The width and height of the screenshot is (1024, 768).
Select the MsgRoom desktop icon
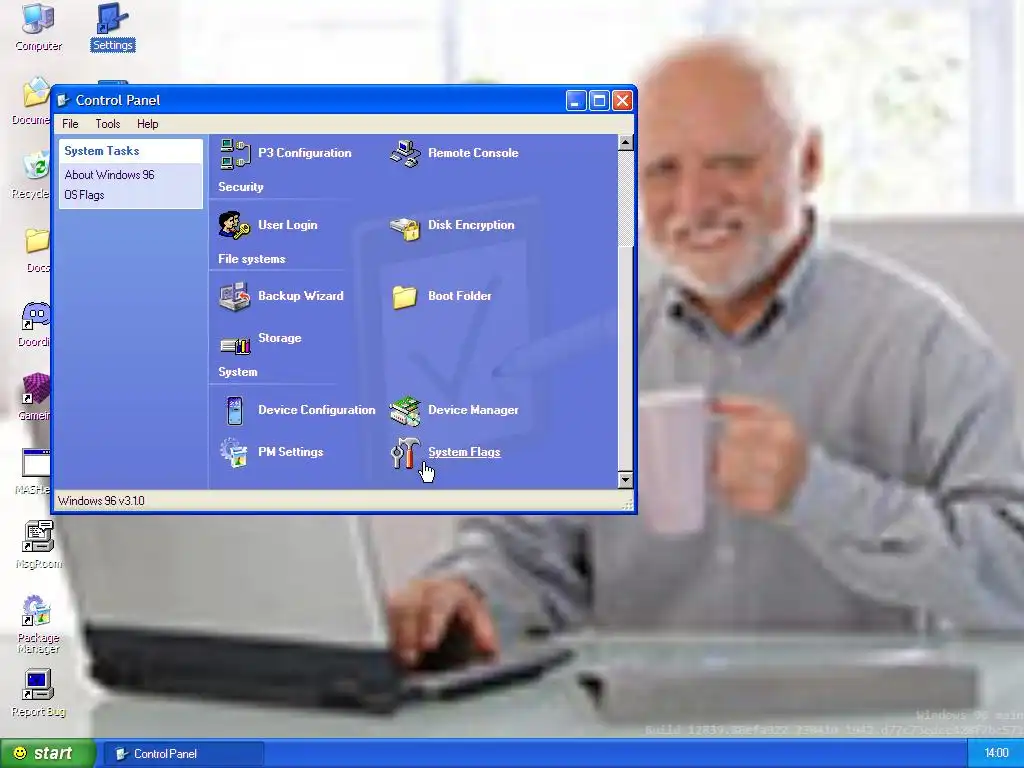[39, 545]
